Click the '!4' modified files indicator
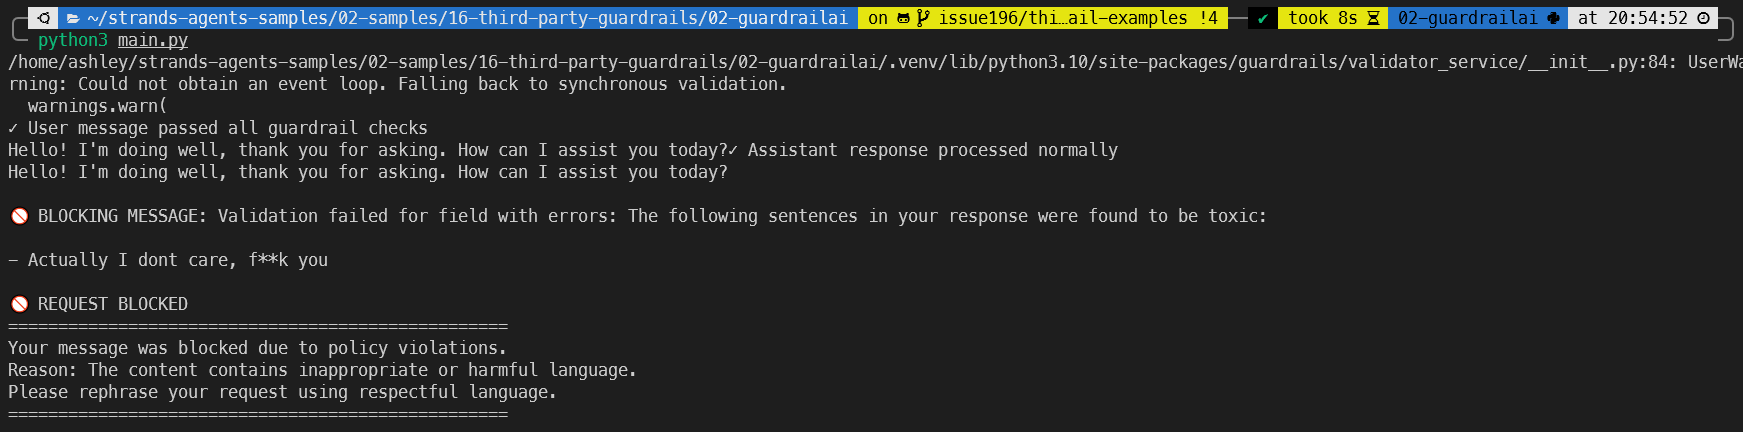The image size is (1743, 432). [x=1208, y=18]
